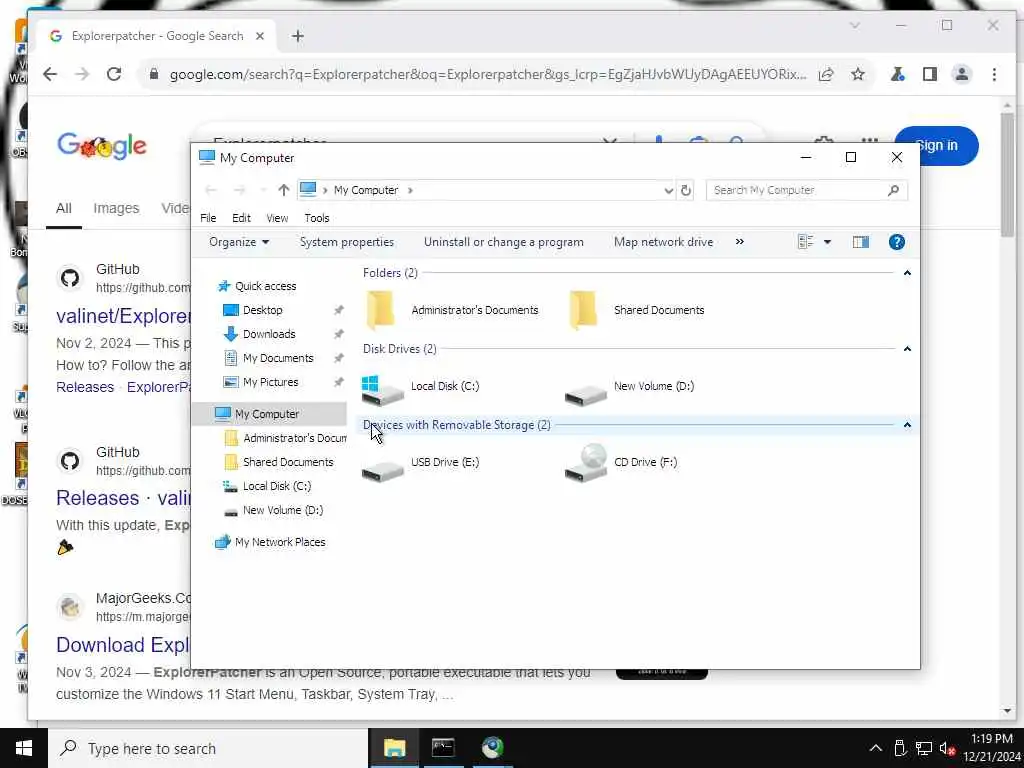
Task: Click System properties
Action: [347, 242]
